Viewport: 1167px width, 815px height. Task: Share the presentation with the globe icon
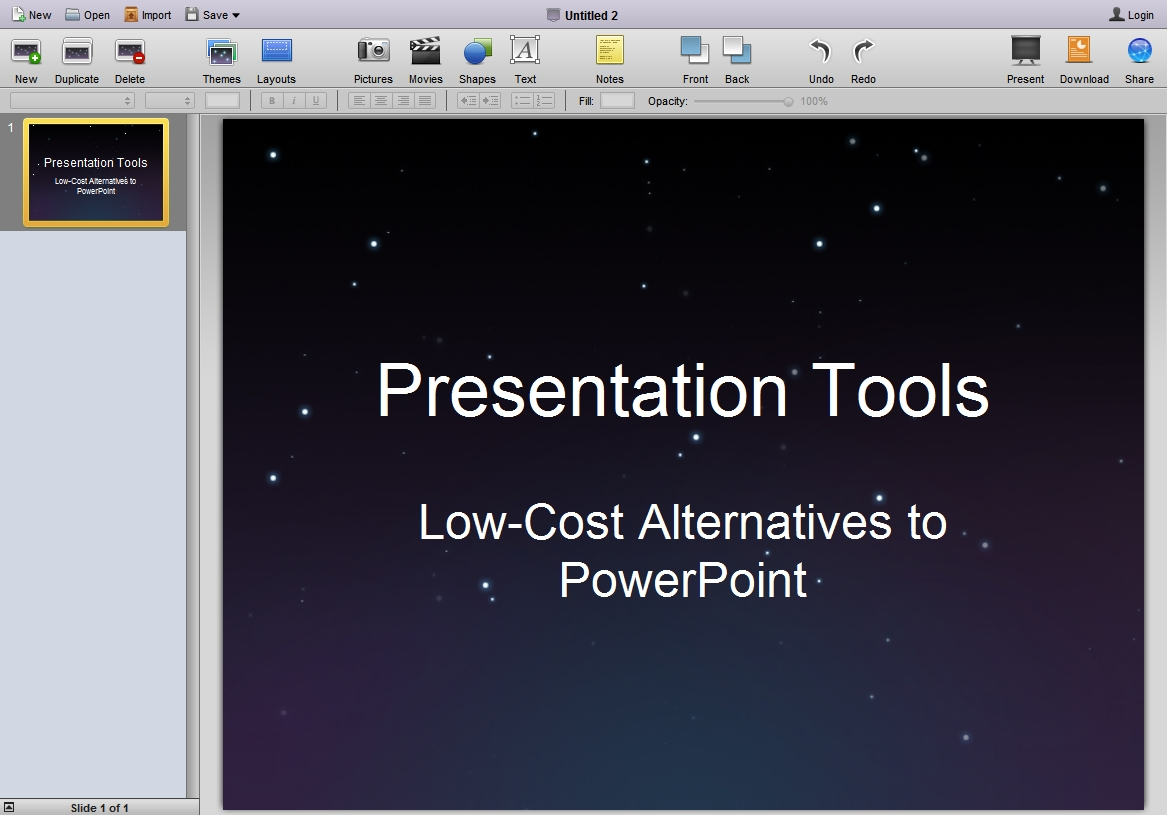tap(1139, 60)
